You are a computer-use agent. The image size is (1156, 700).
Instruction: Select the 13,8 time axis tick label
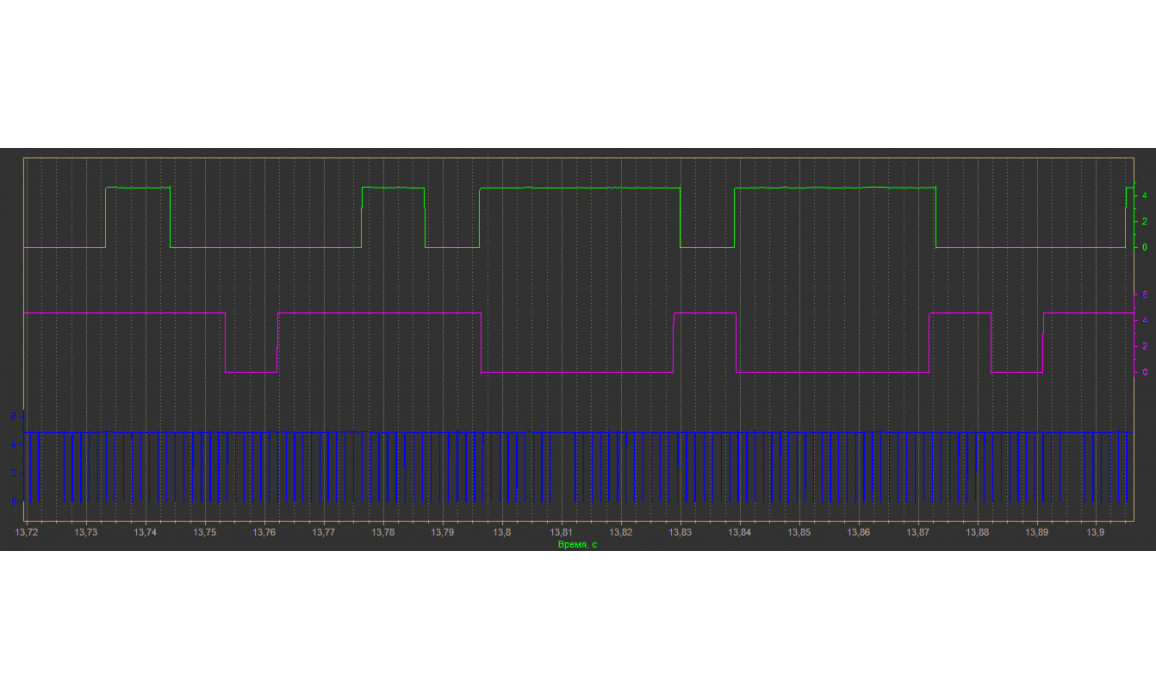click(502, 533)
